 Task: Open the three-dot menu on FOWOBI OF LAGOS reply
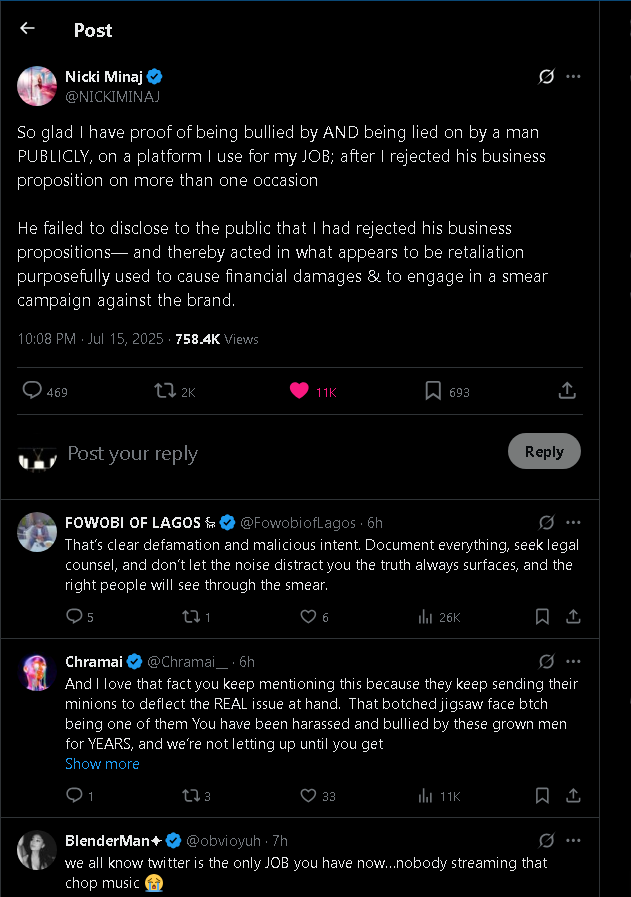(x=573, y=522)
